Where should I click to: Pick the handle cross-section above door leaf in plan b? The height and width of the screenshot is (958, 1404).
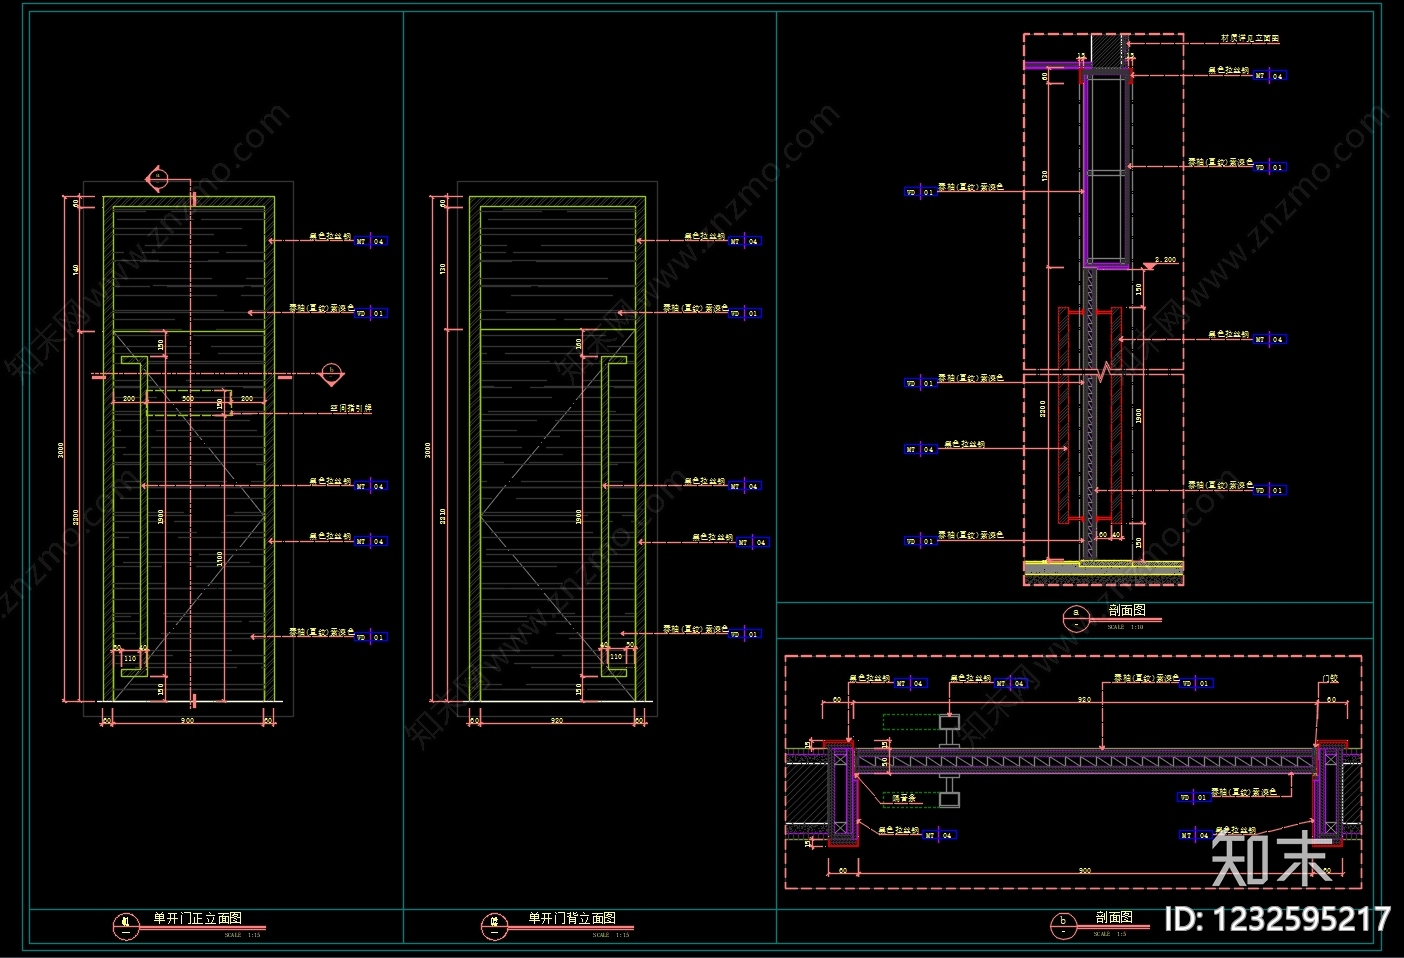click(x=949, y=729)
